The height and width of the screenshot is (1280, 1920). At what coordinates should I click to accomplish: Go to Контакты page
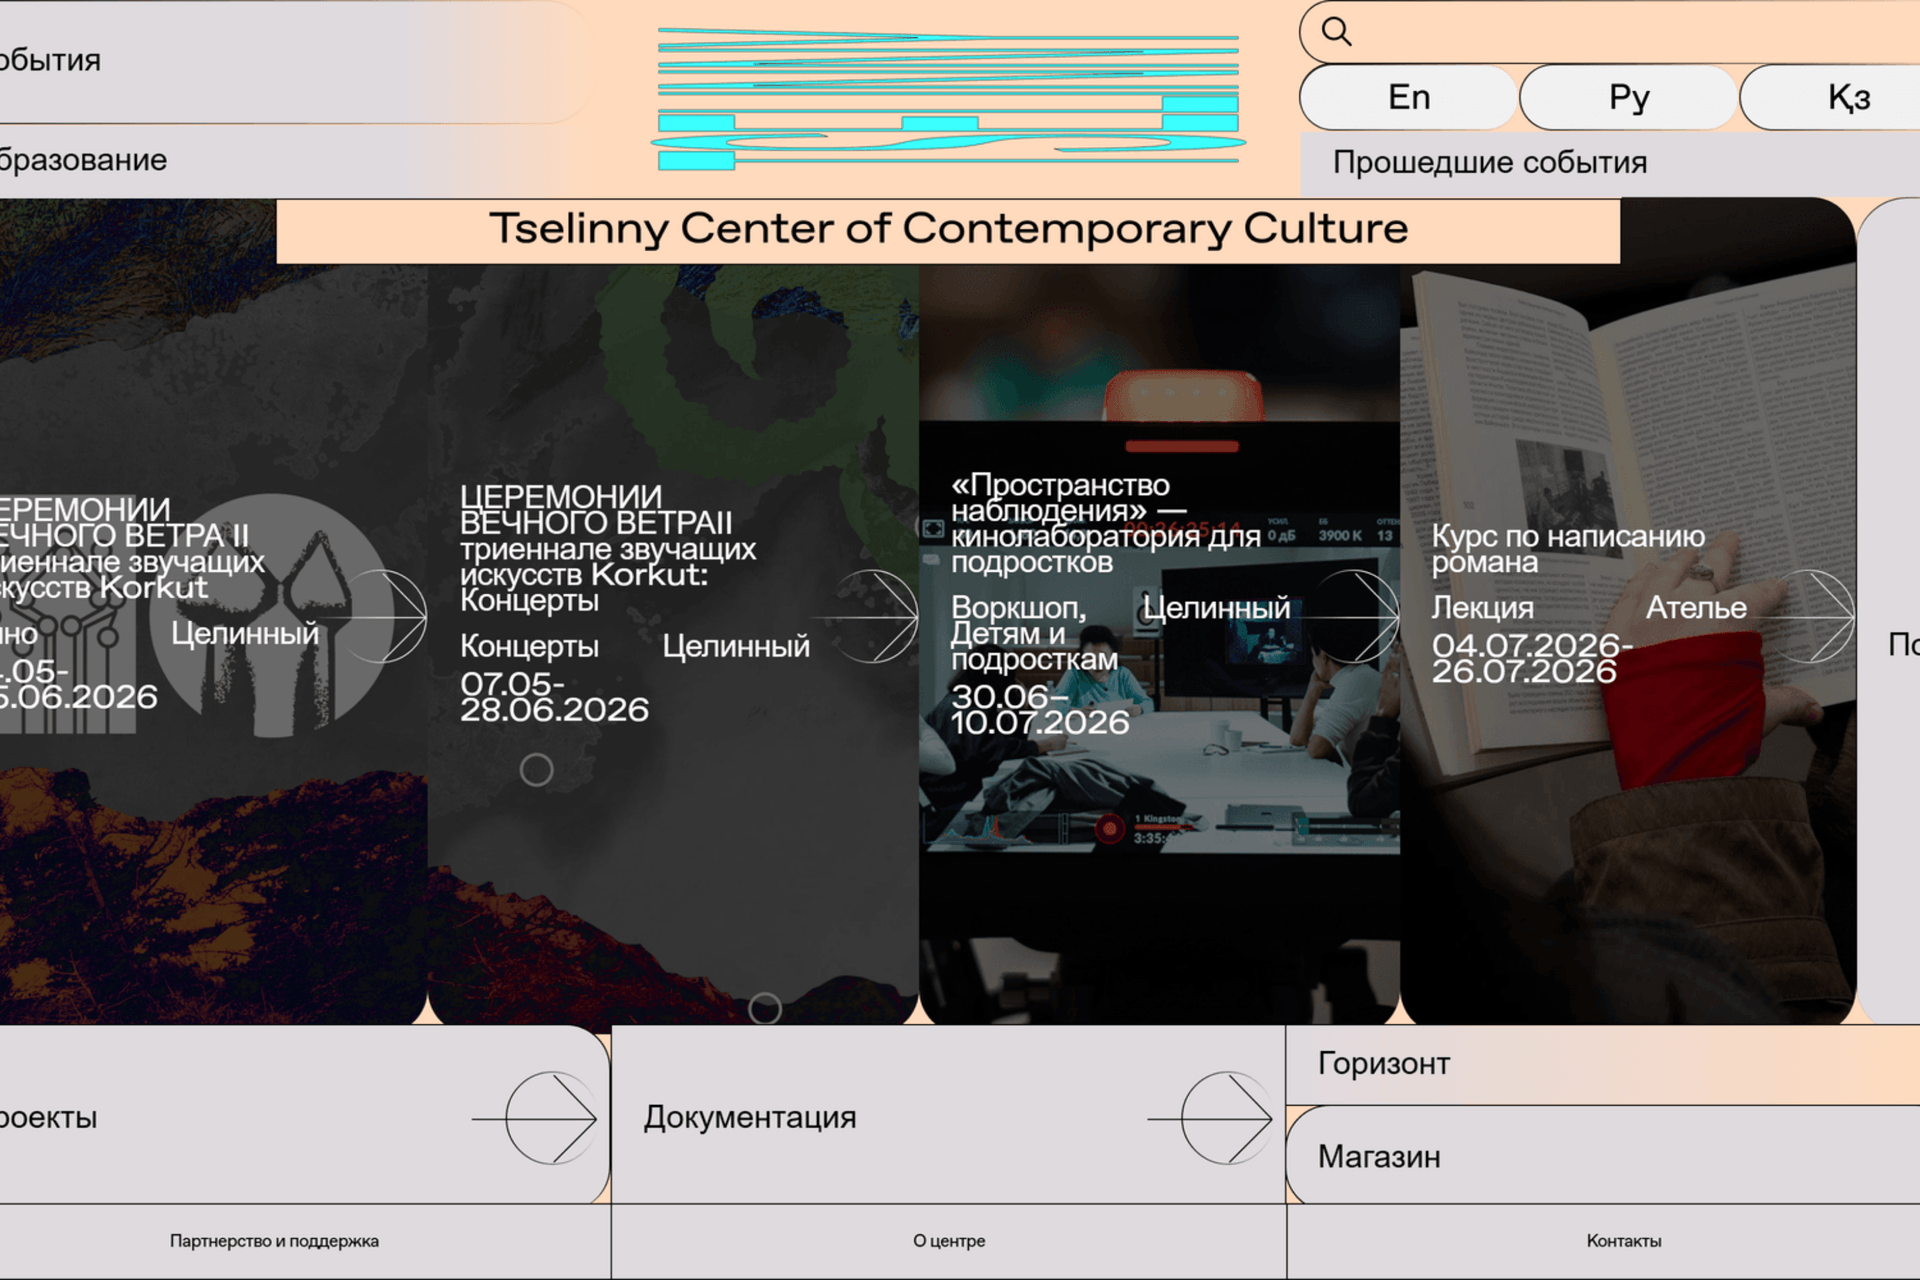click(x=1624, y=1241)
